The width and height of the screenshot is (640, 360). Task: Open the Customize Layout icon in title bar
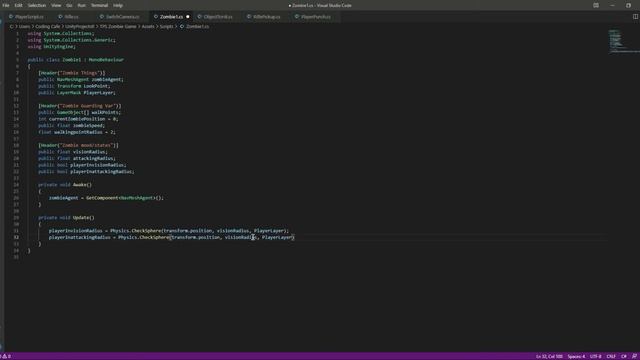point(596,5)
